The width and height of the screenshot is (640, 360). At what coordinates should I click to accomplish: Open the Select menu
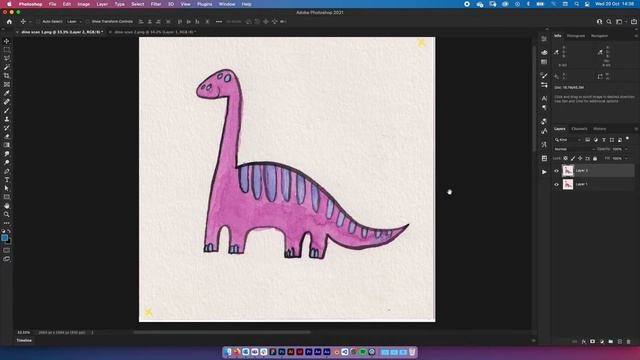click(x=138, y=4)
